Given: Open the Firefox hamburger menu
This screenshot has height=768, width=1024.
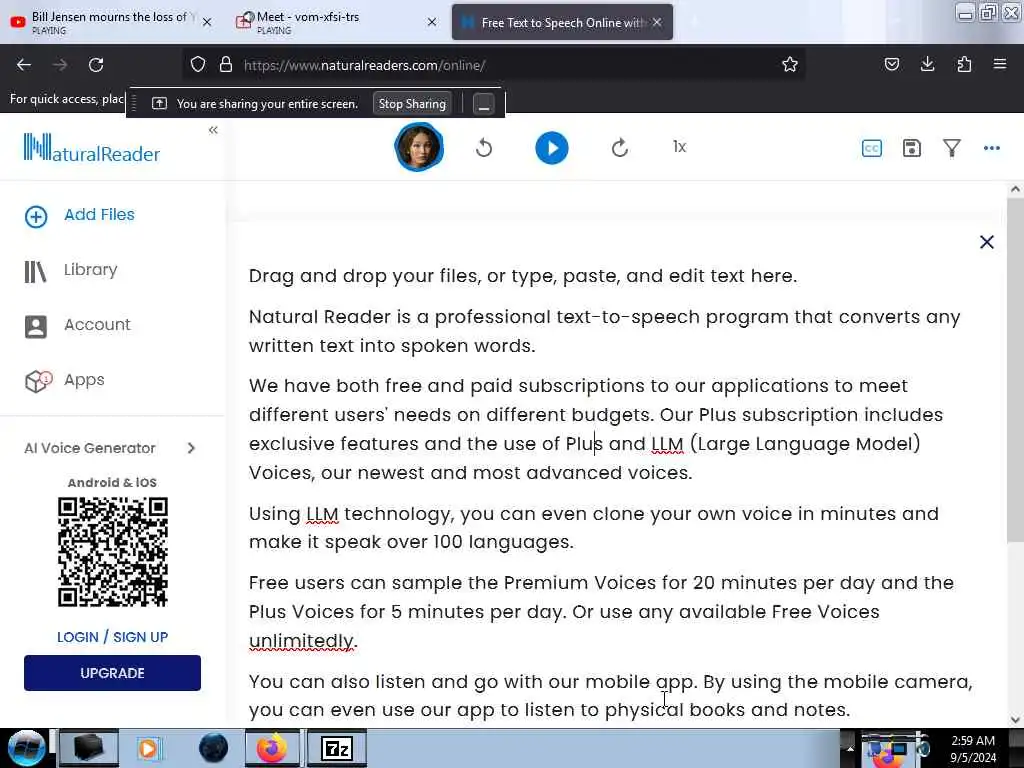Looking at the screenshot, I should coord(999,64).
